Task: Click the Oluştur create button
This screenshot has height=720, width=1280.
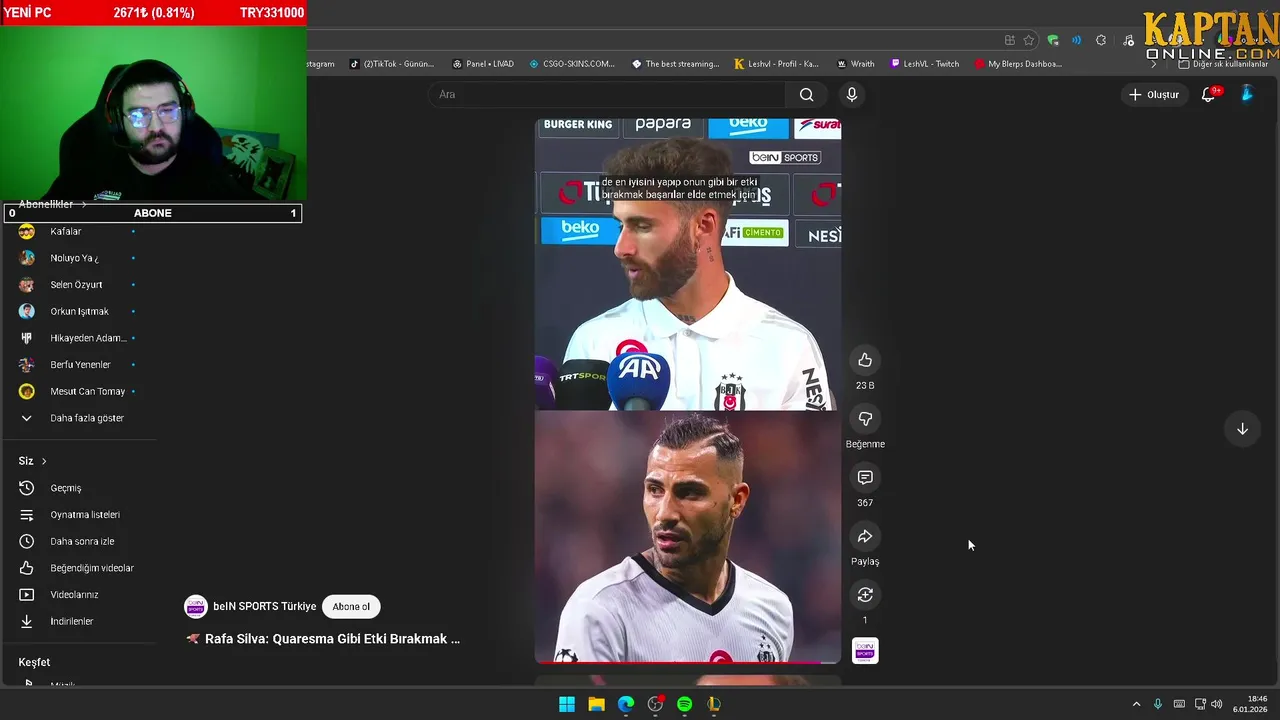Action: [x=1154, y=94]
